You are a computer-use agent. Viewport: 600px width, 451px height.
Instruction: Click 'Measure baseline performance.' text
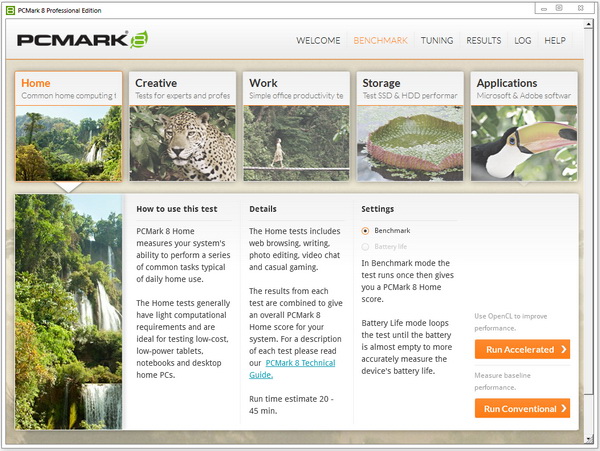[502, 381]
